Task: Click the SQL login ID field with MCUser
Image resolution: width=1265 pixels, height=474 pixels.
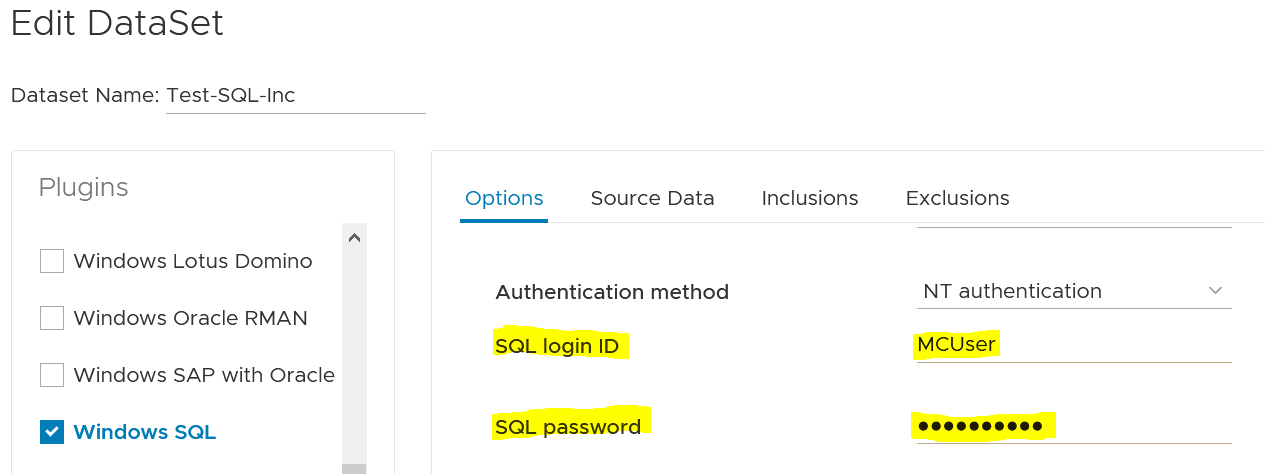Action: tap(1073, 345)
